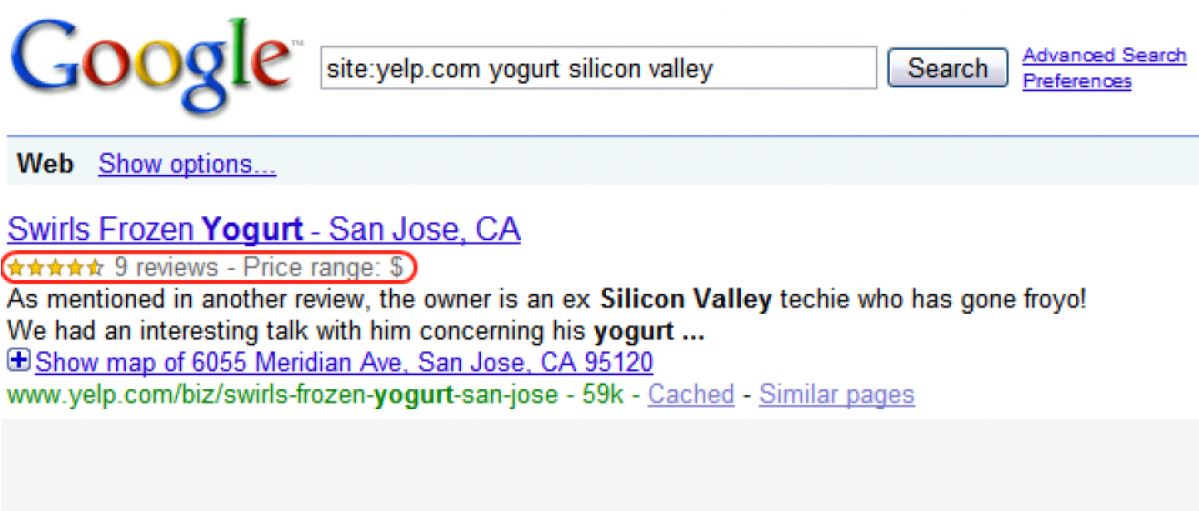Click the five-star rating icons
The image size is (1199, 511).
[x=54, y=268]
